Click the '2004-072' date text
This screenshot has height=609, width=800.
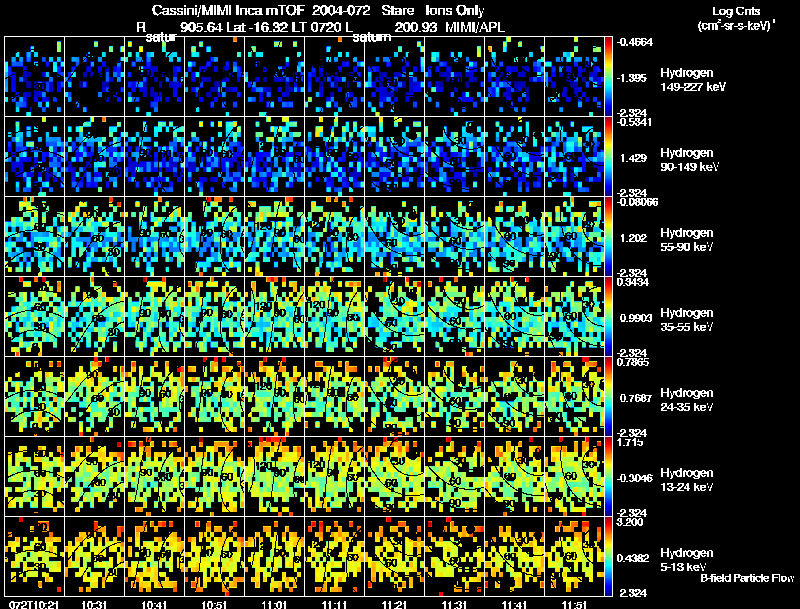[x=341, y=11]
